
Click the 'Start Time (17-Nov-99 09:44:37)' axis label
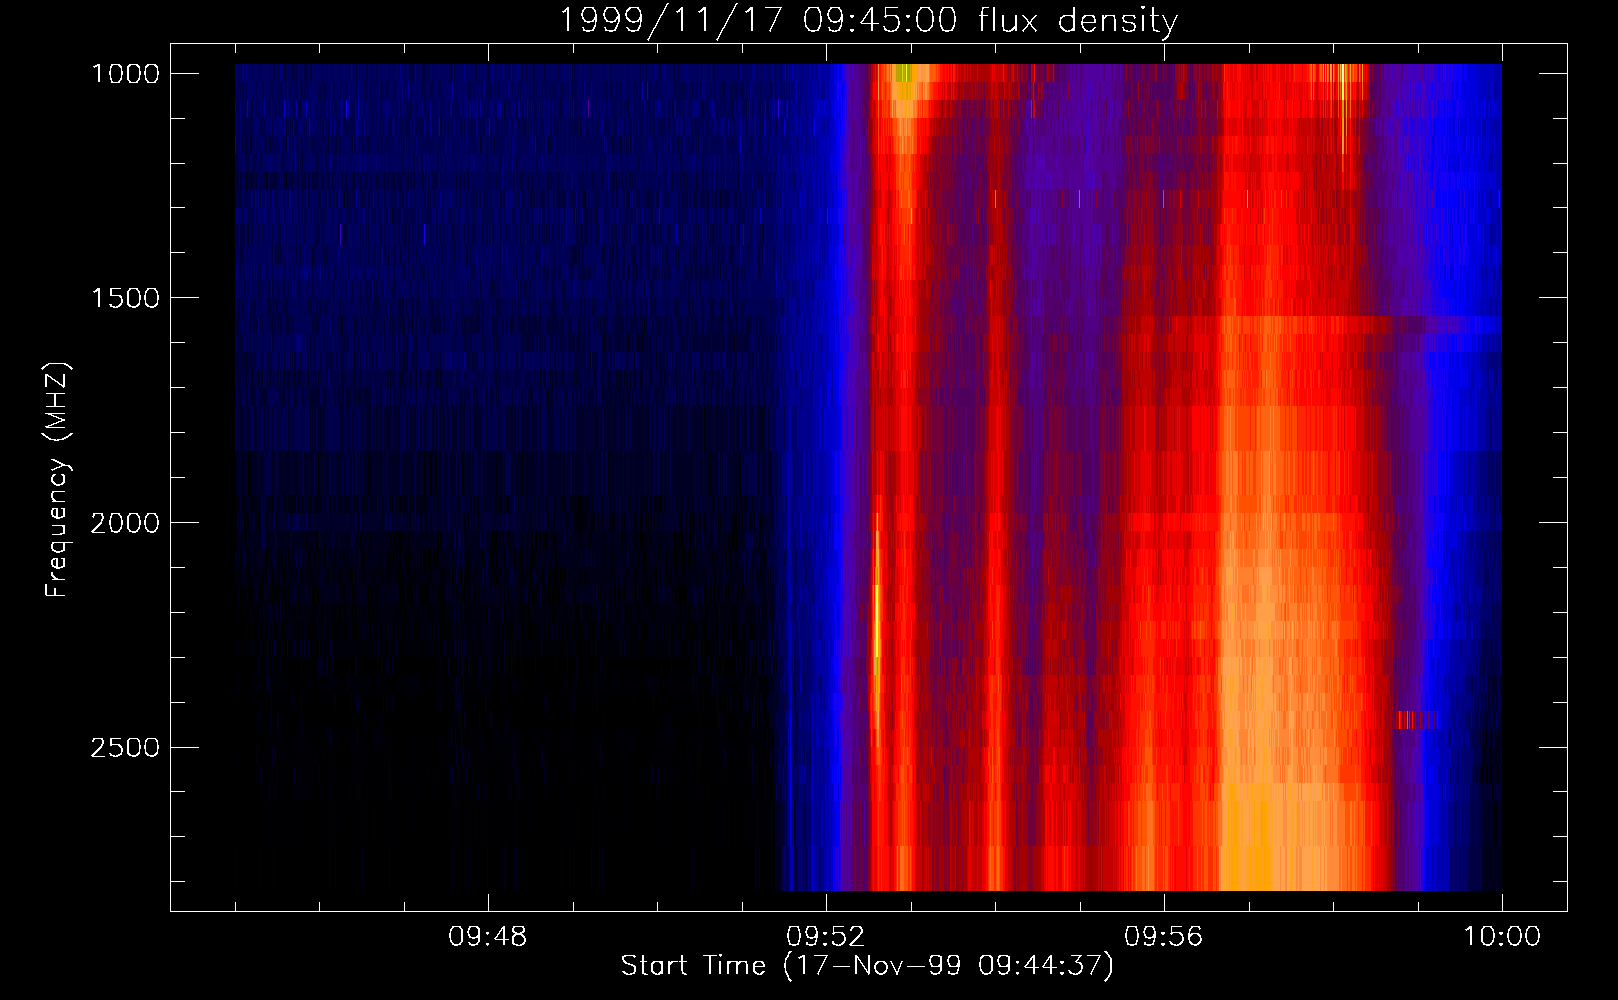(x=867, y=966)
